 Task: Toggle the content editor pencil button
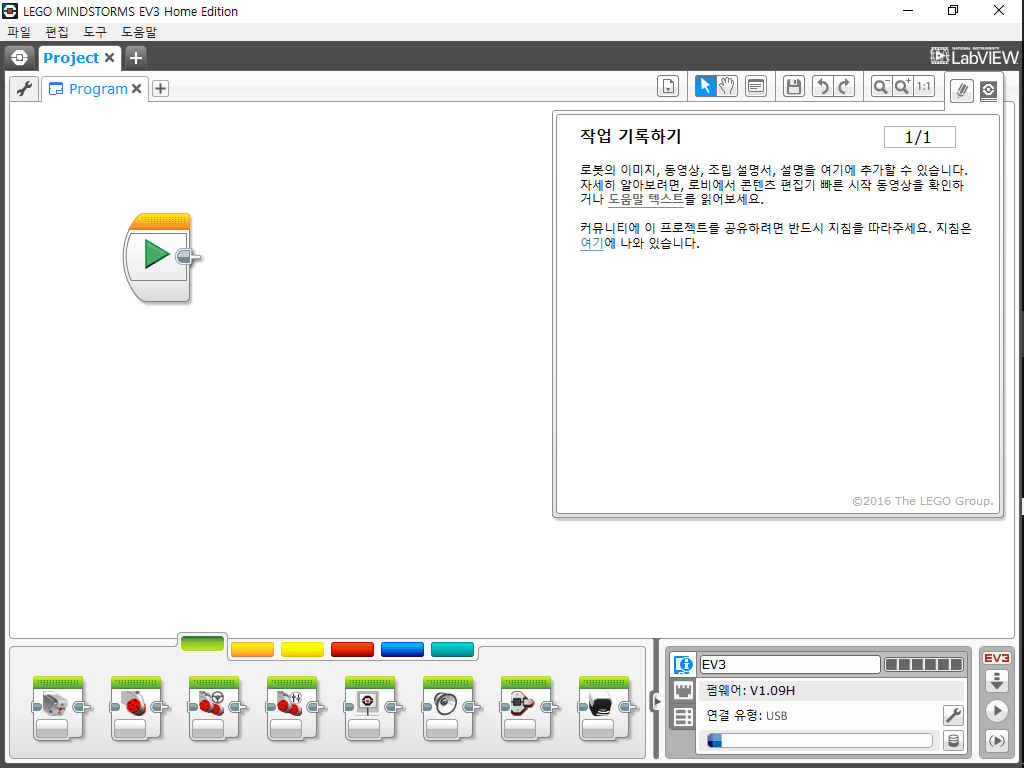(x=961, y=91)
